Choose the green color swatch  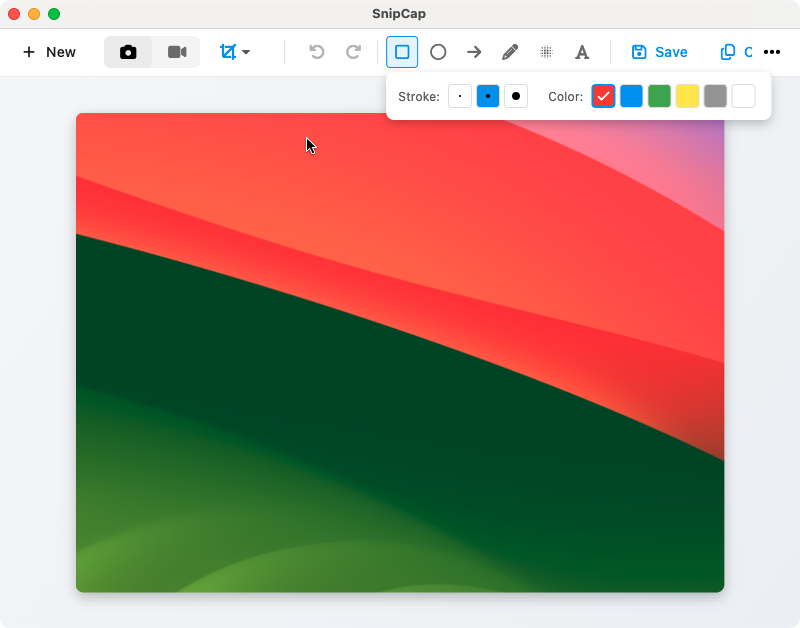(659, 96)
